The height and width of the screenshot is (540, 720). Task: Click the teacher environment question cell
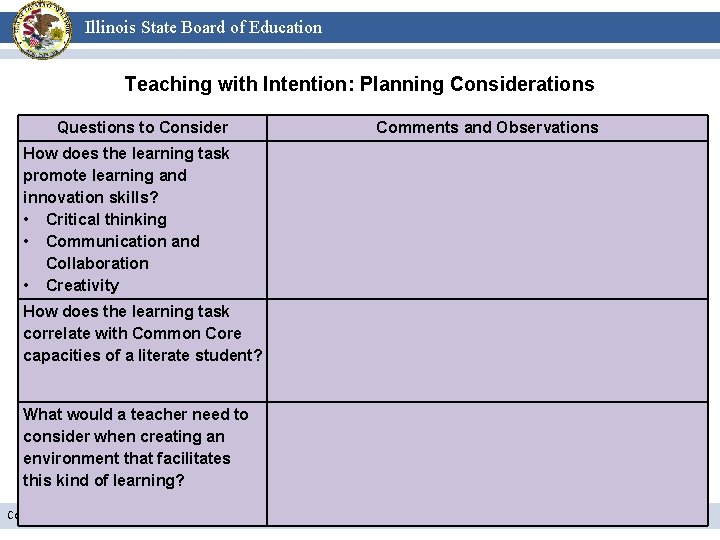142,464
